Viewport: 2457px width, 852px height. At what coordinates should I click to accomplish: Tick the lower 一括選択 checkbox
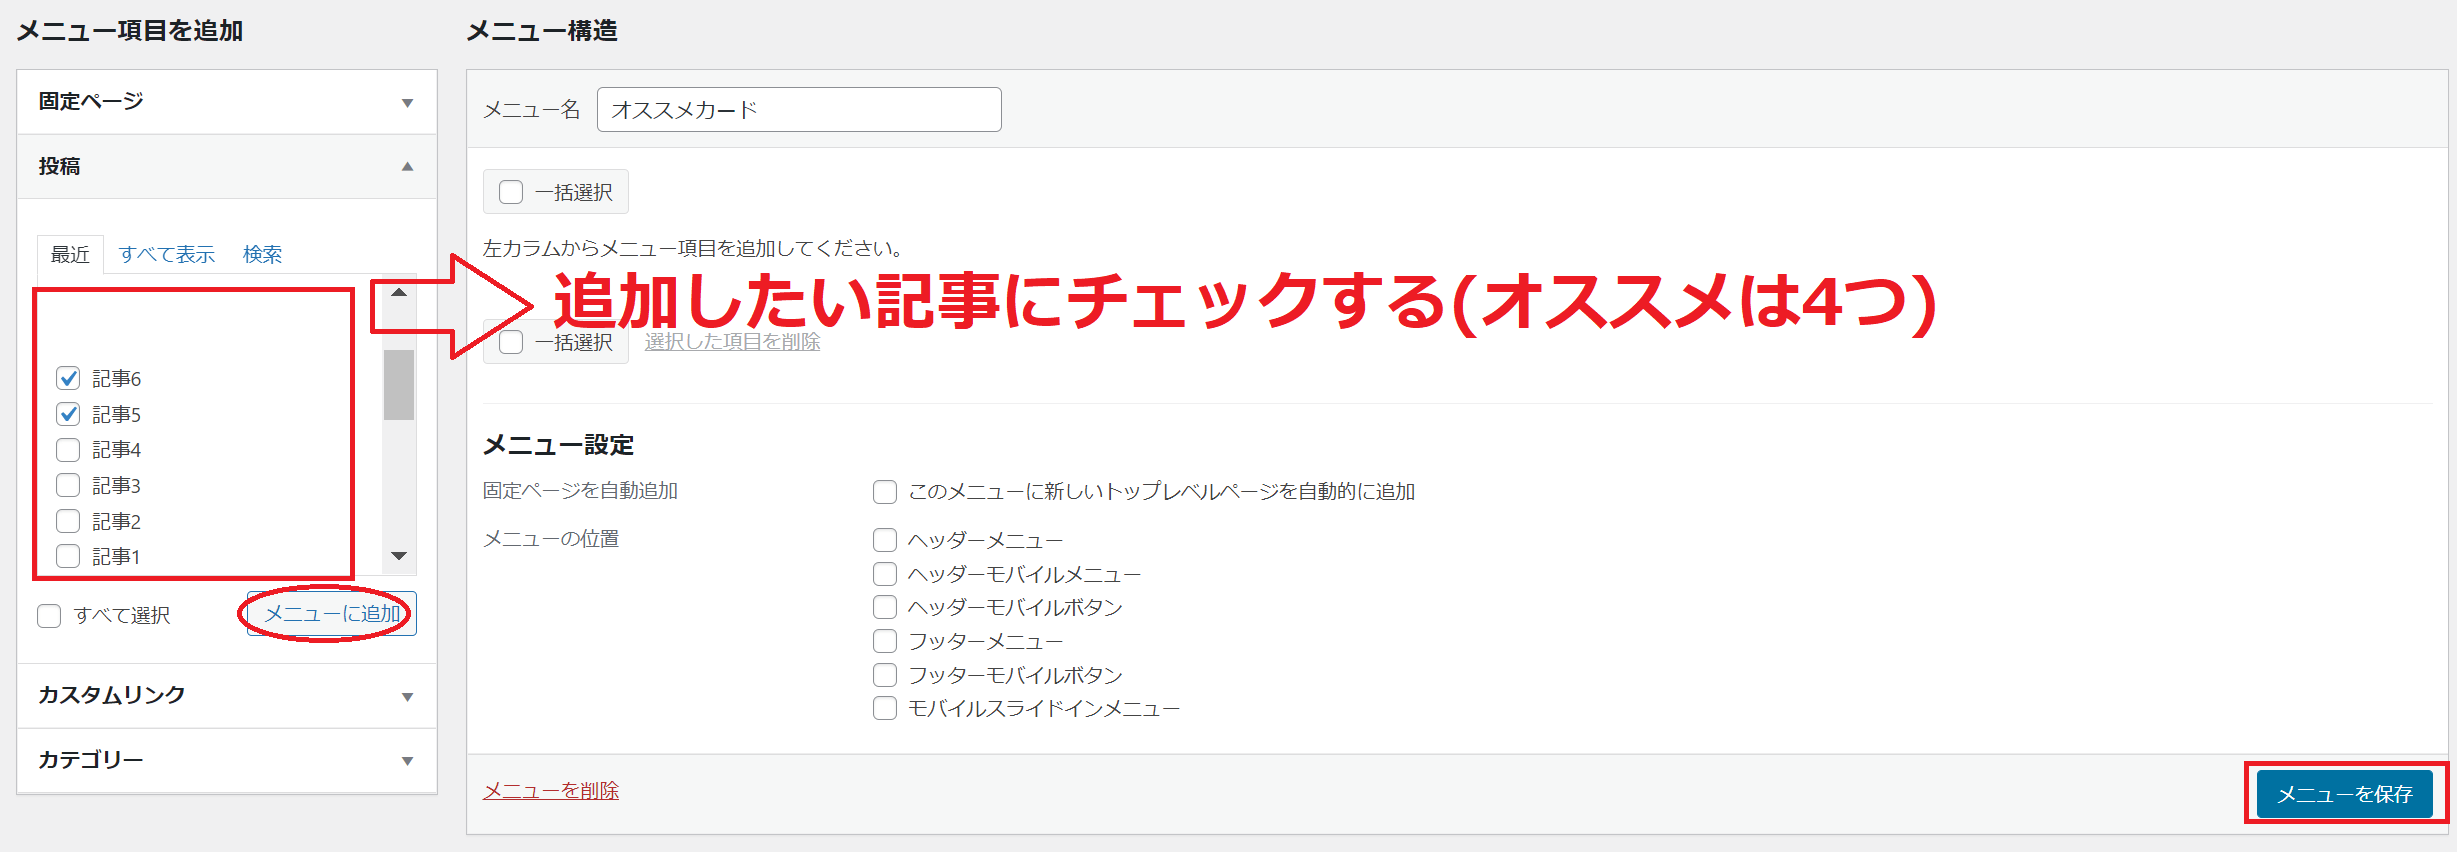[x=511, y=342]
